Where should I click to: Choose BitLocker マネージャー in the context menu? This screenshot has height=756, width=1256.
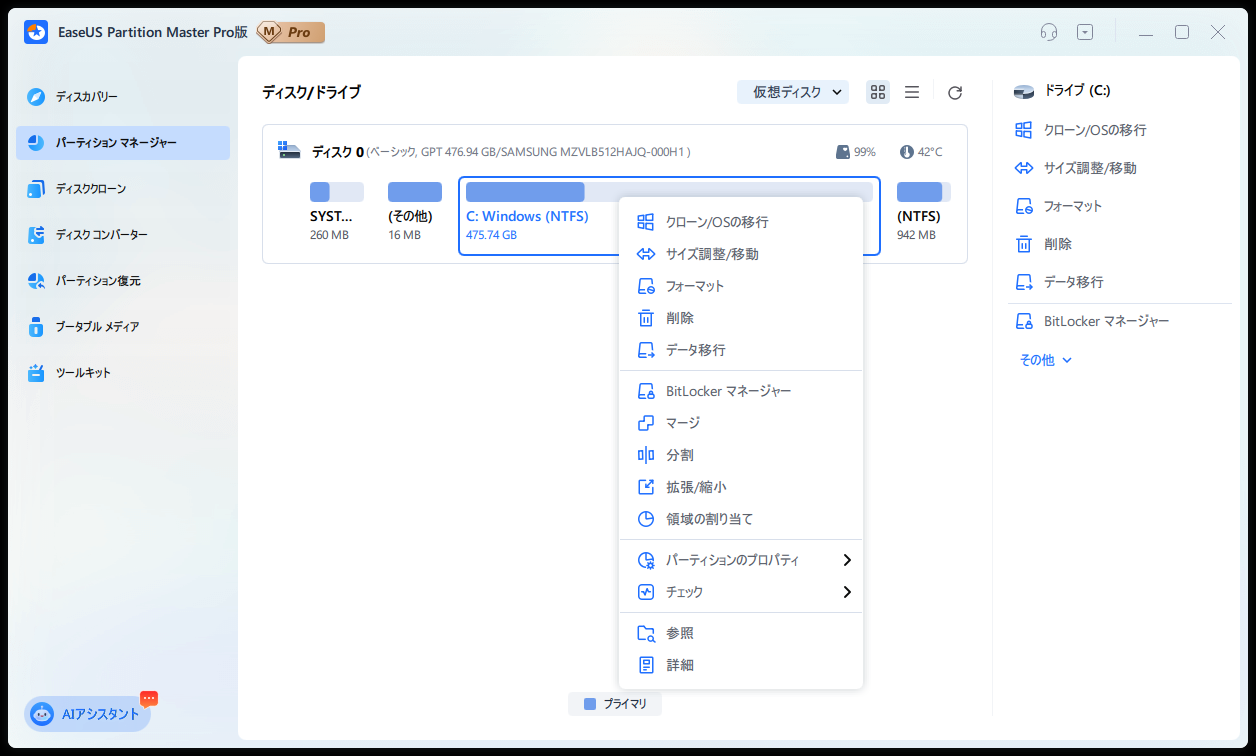pyautogui.click(x=741, y=391)
